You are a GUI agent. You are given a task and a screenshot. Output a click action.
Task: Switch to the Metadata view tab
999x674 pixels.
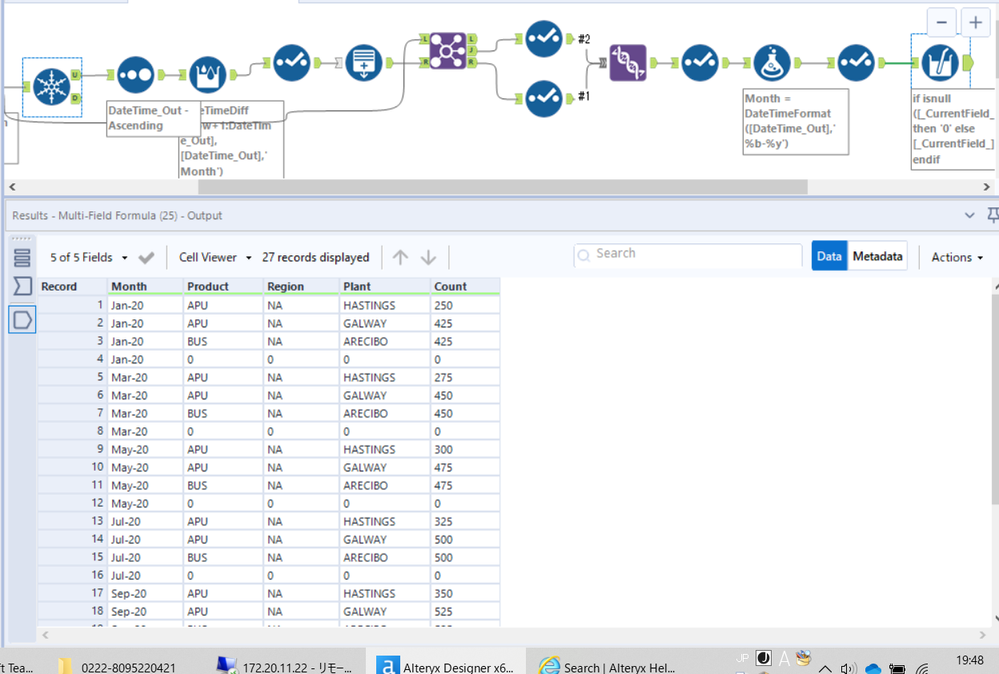coord(877,256)
